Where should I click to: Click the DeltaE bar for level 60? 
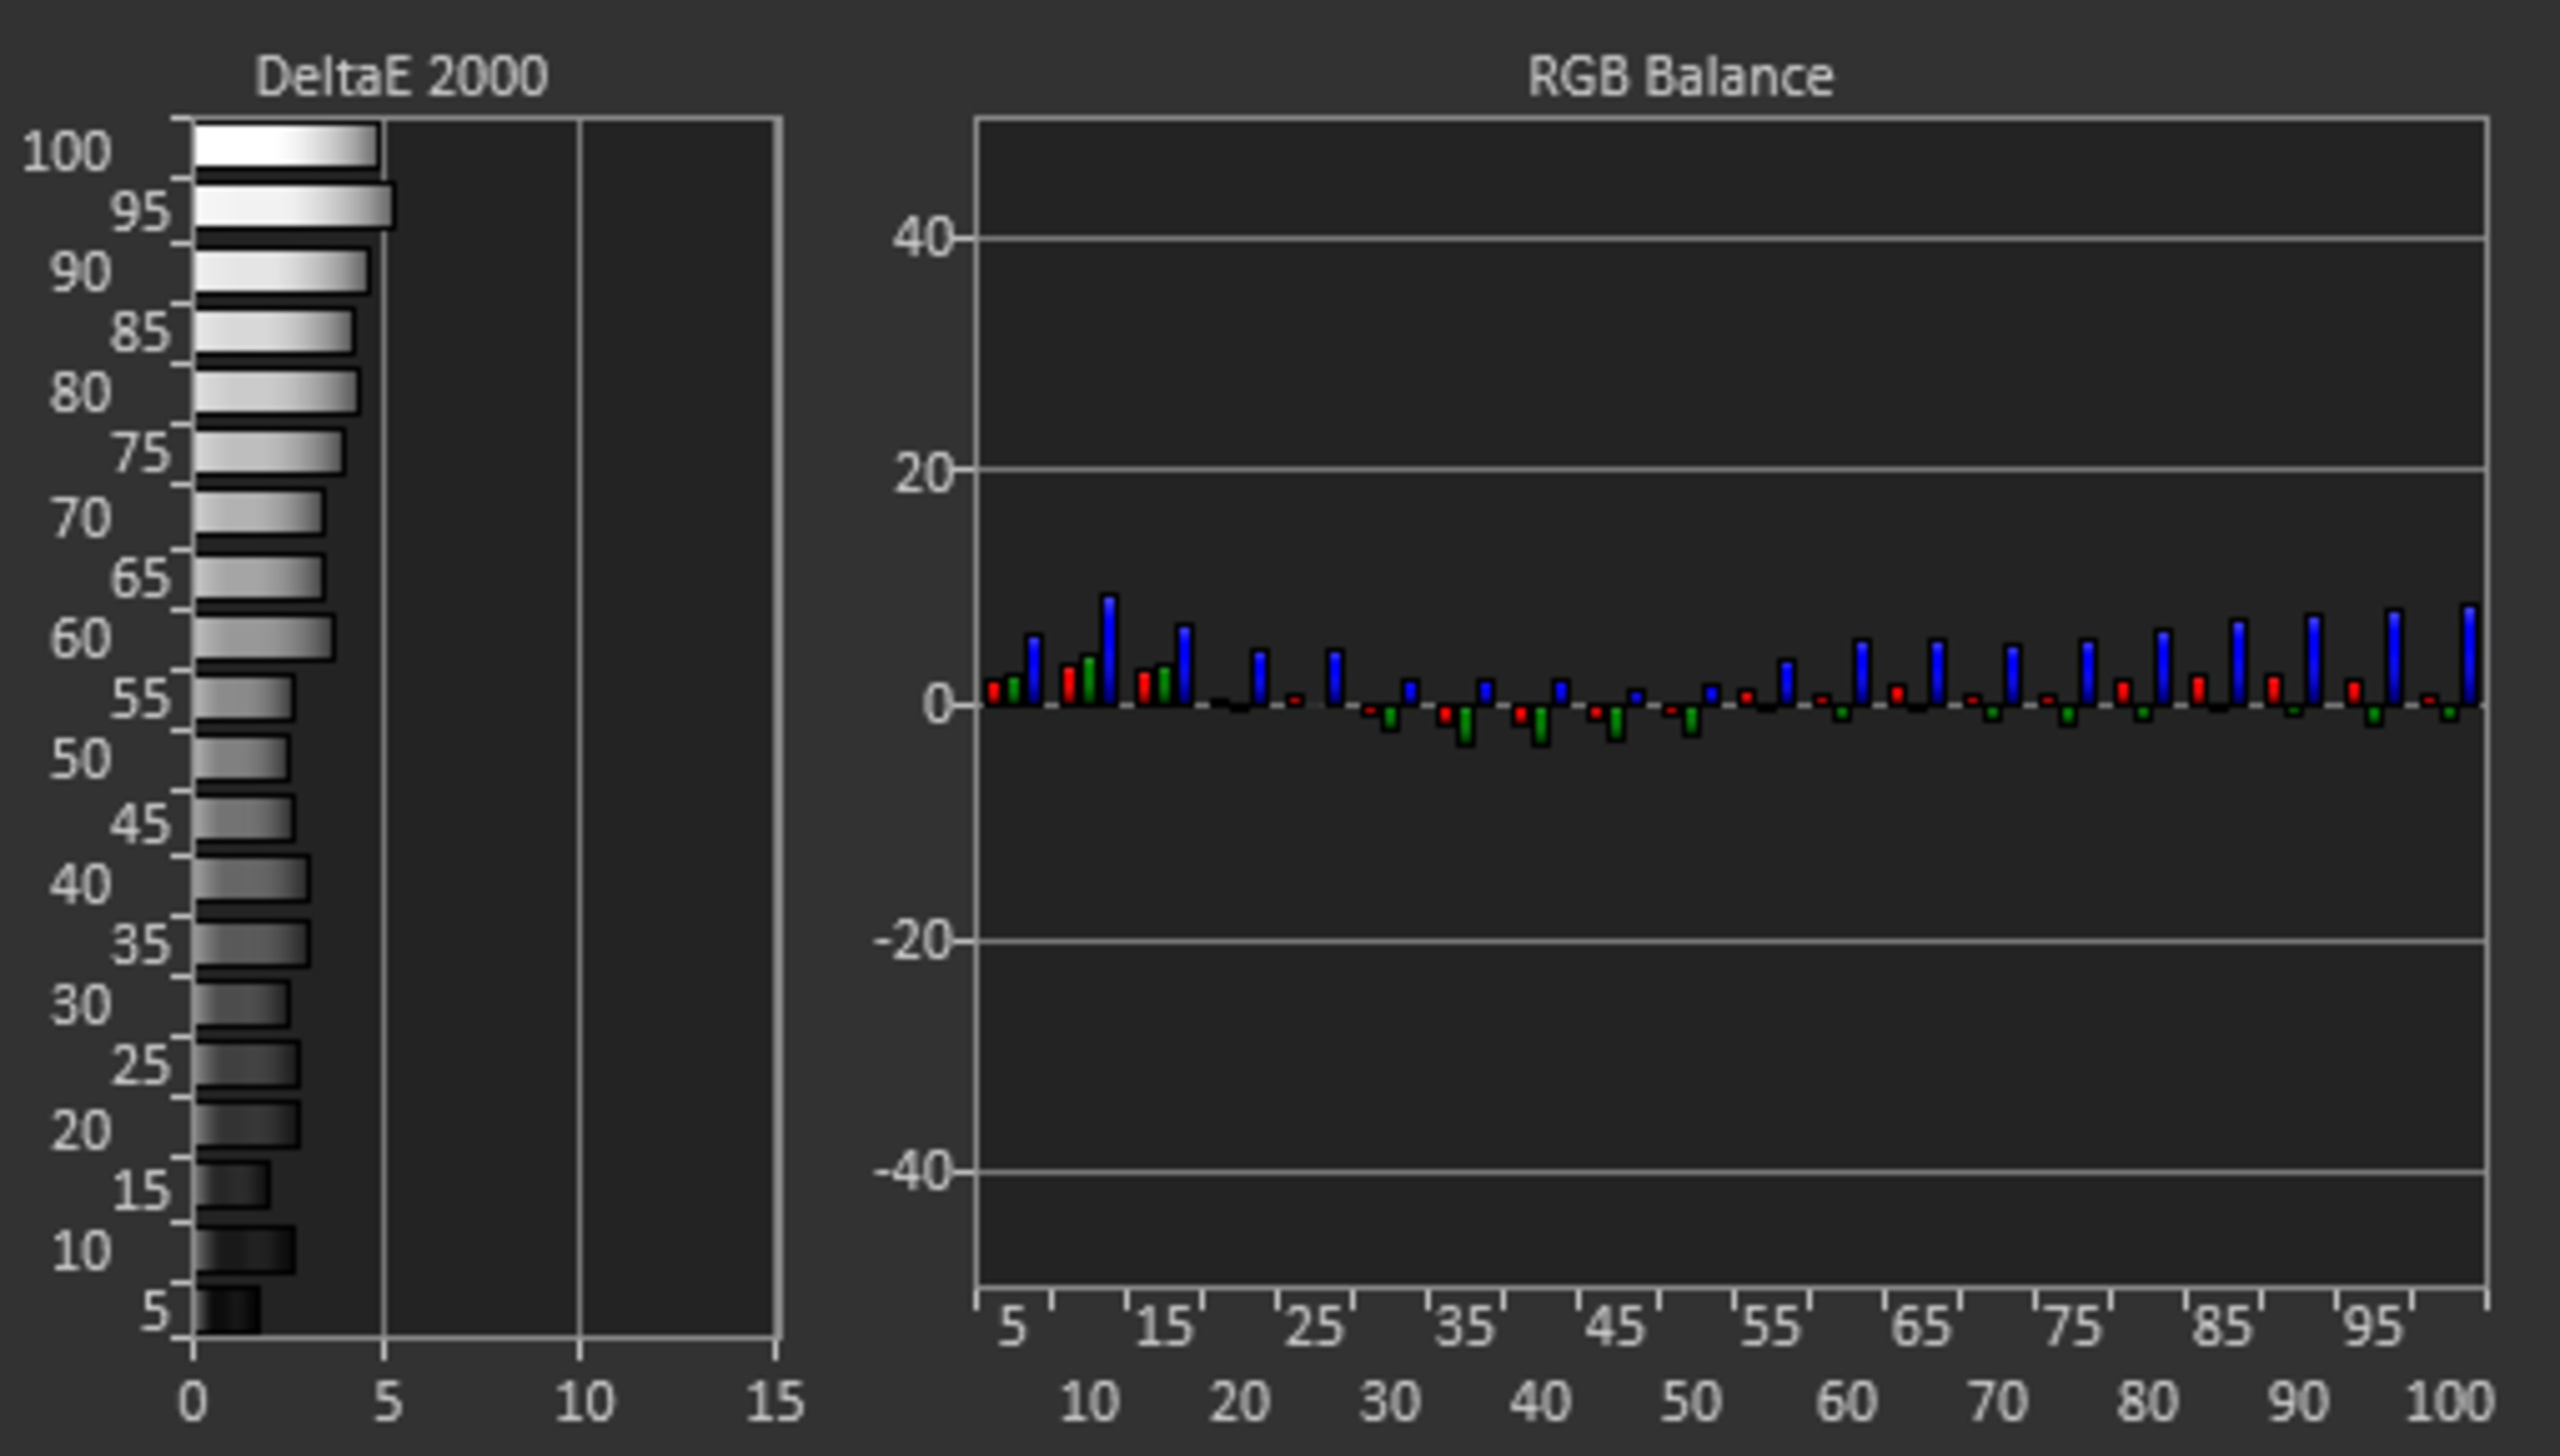point(263,638)
